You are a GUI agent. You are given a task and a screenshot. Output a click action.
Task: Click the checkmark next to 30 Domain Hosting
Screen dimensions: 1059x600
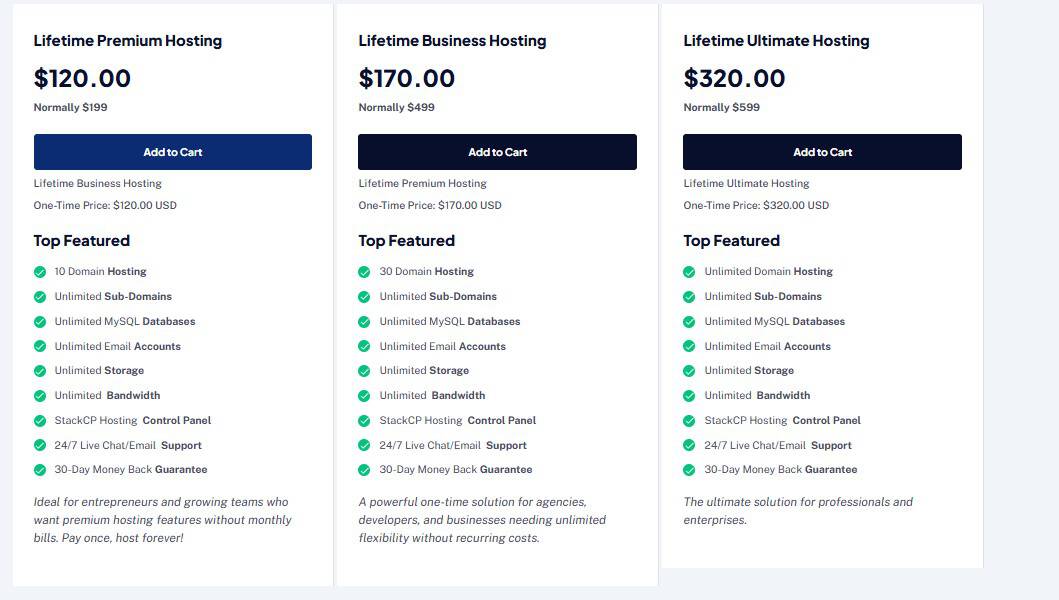[x=365, y=271]
